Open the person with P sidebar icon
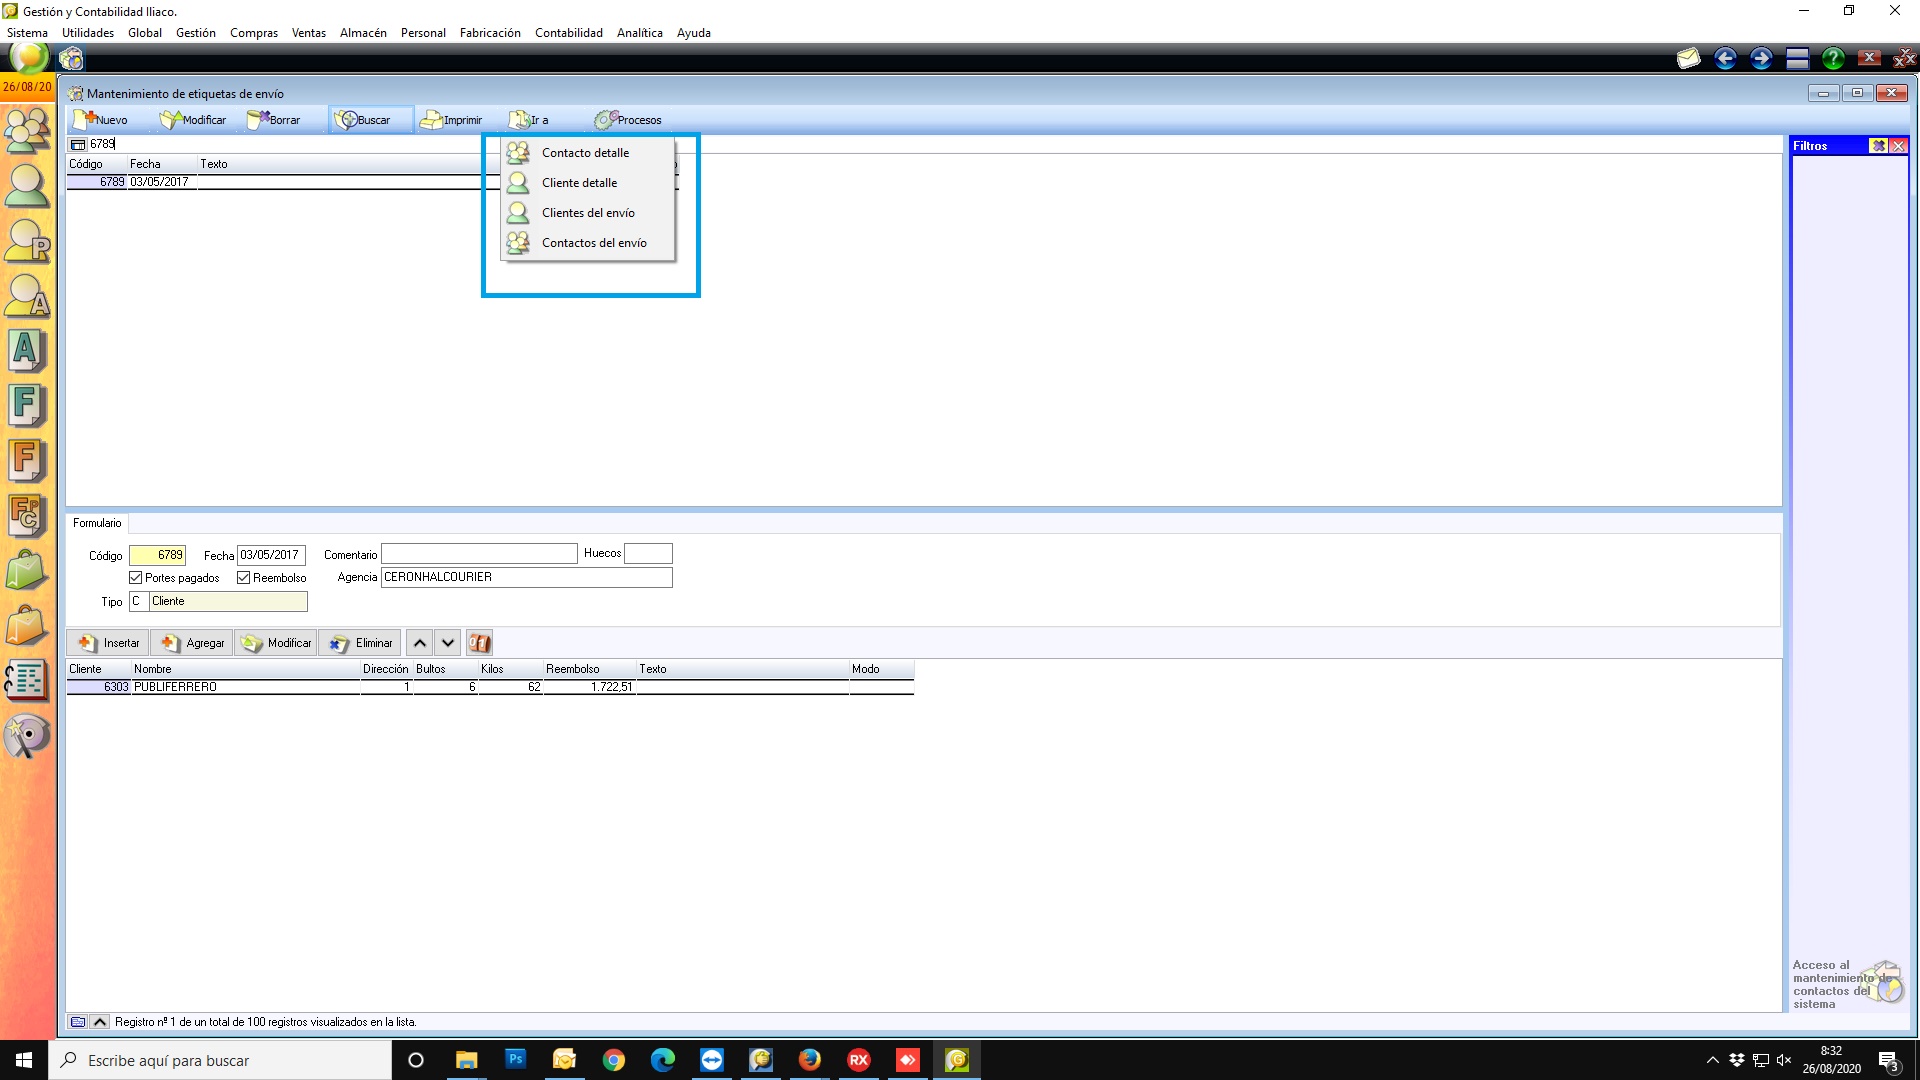Screen dimensions: 1920x1080 coord(27,240)
